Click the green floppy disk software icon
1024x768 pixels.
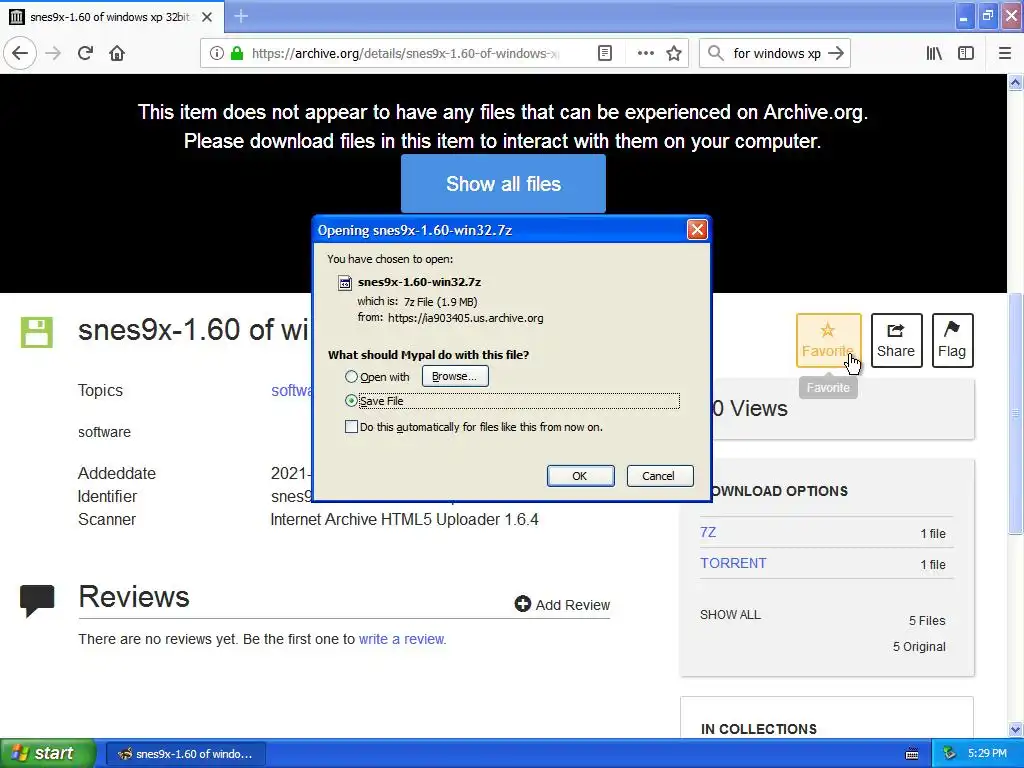(x=37, y=332)
